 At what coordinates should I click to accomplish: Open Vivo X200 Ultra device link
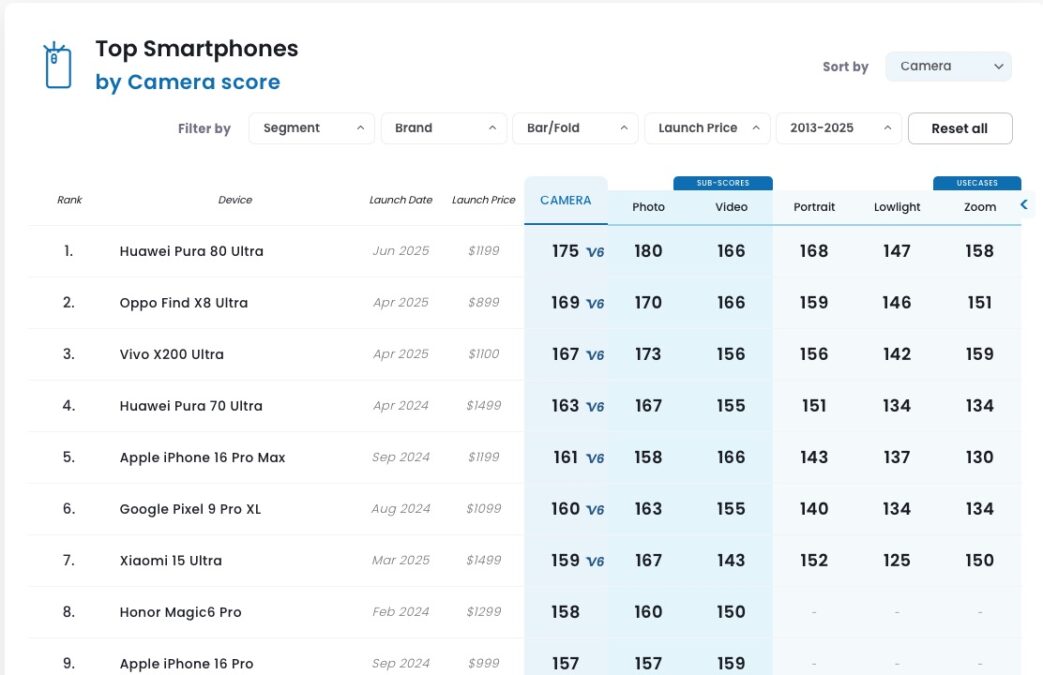tap(172, 354)
